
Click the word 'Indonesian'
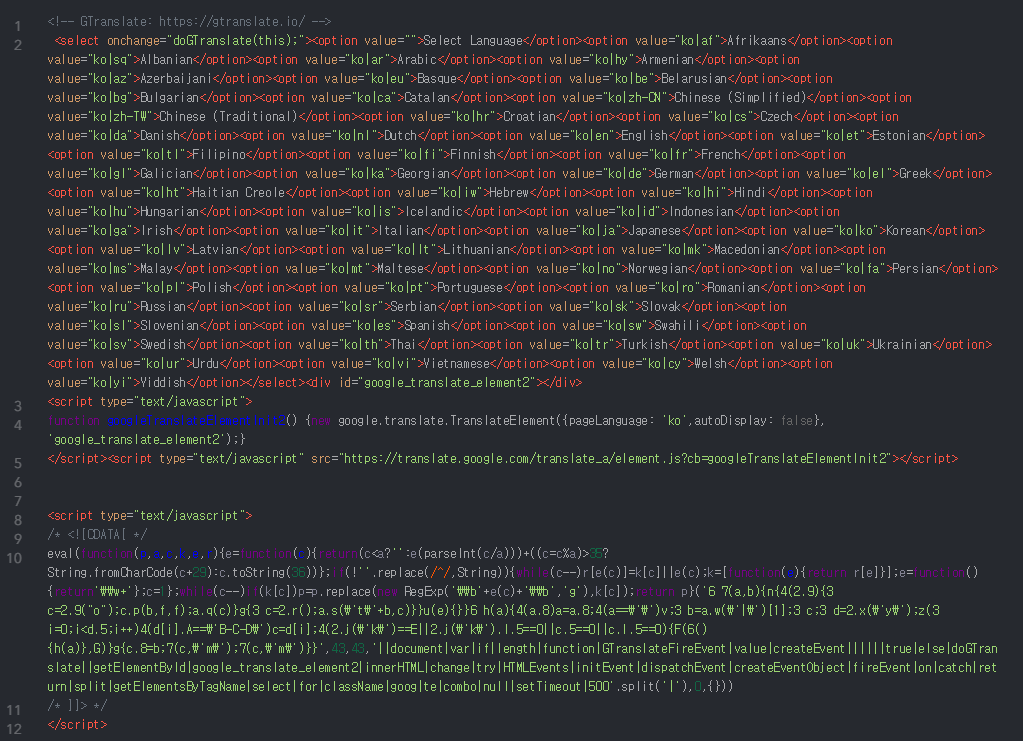702,211
